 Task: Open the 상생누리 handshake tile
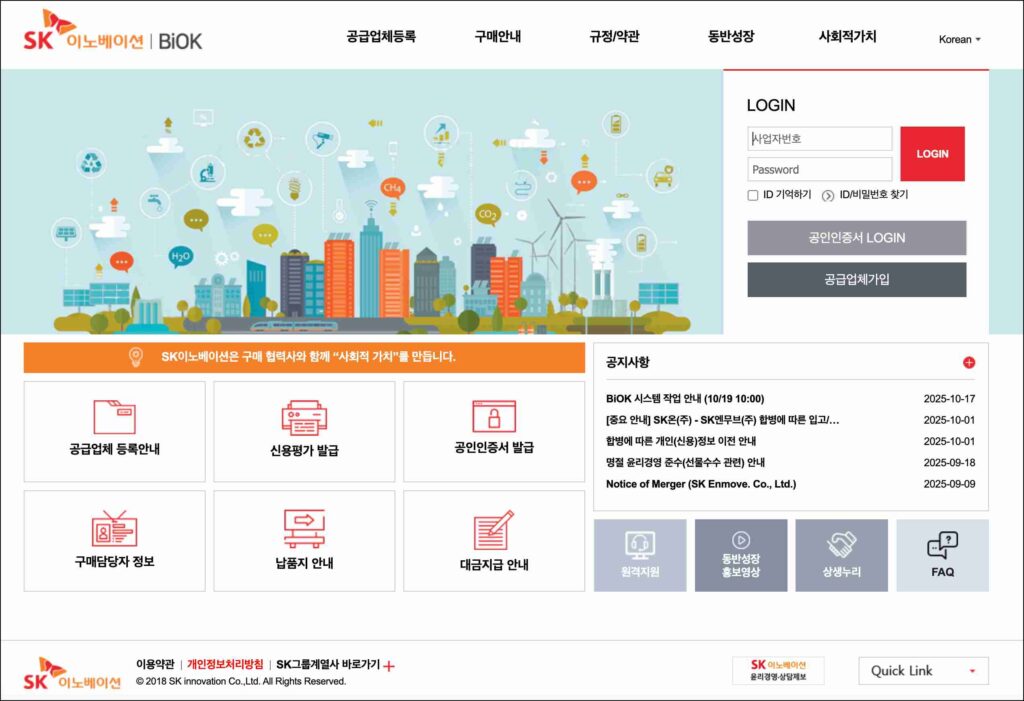(x=841, y=555)
